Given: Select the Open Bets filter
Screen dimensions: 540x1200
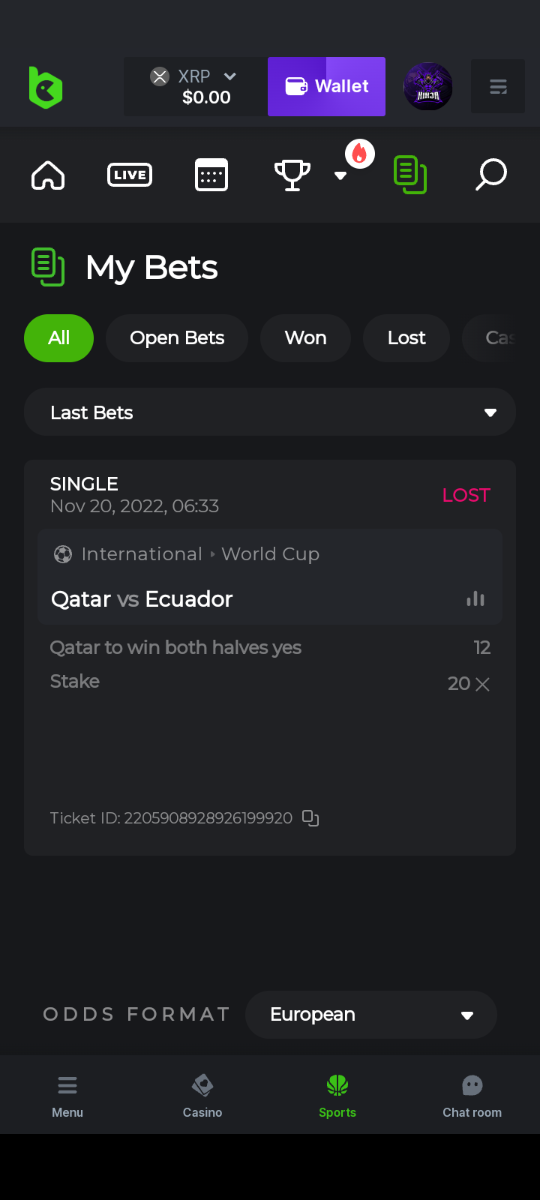Looking at the screenshot, I should pos(177,338).
